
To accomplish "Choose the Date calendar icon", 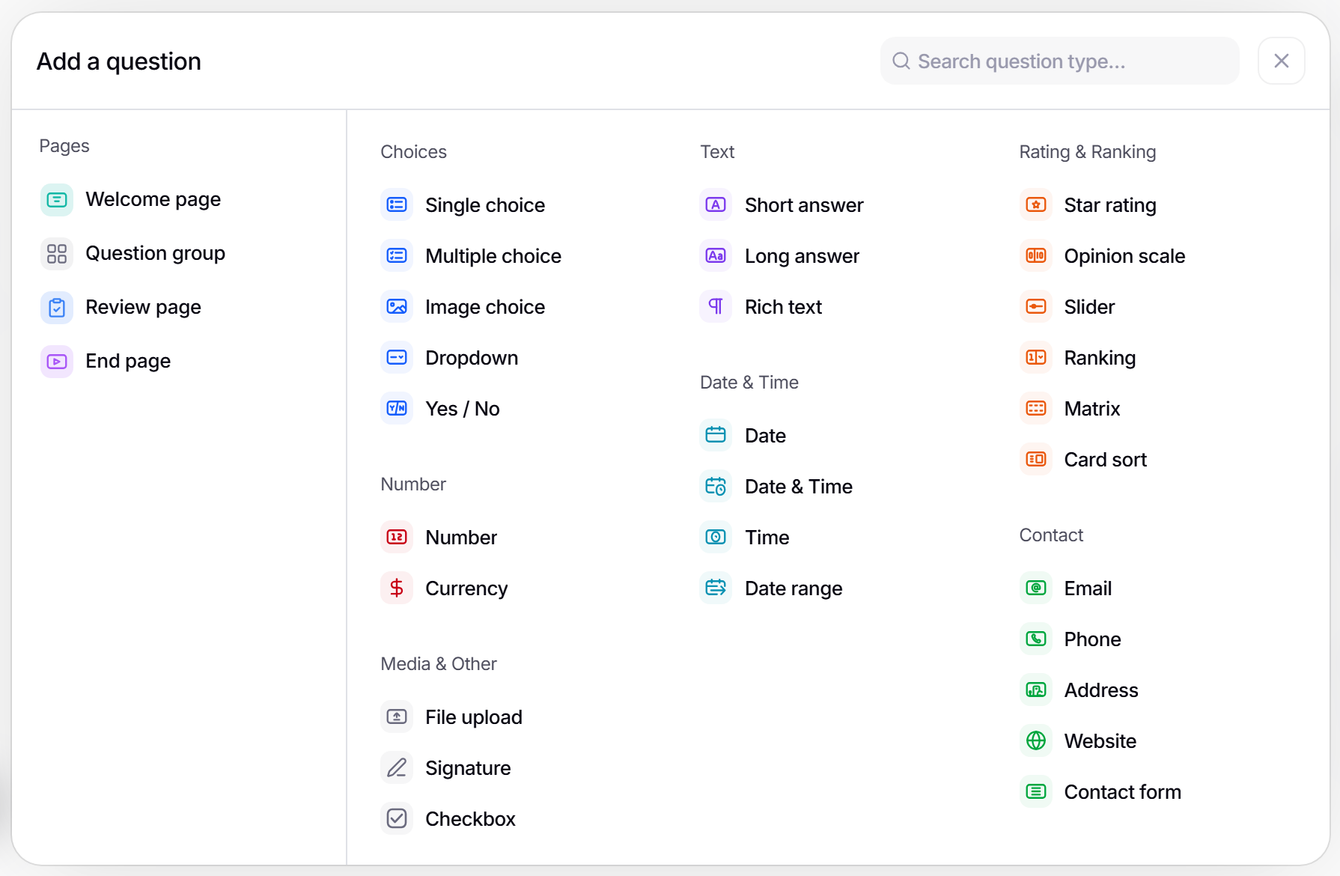I will (716, 435).
